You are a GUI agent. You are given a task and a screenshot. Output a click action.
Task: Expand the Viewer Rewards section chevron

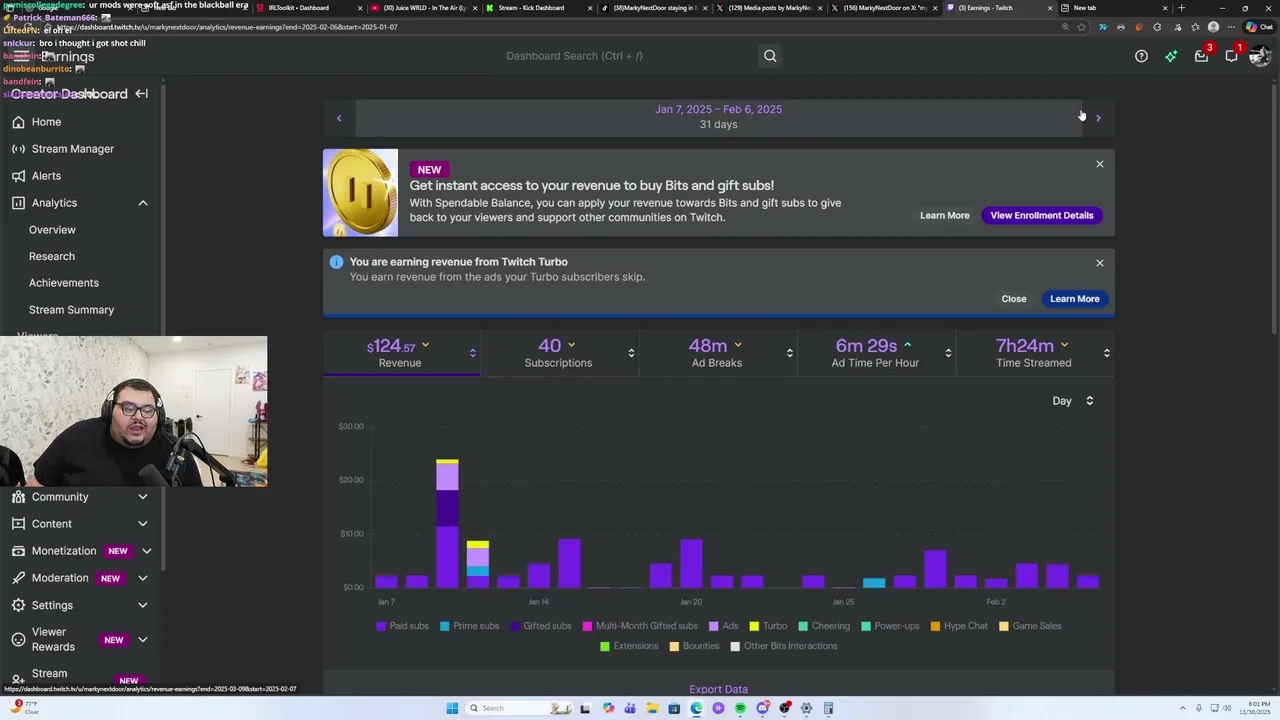[x=143, y=640]
